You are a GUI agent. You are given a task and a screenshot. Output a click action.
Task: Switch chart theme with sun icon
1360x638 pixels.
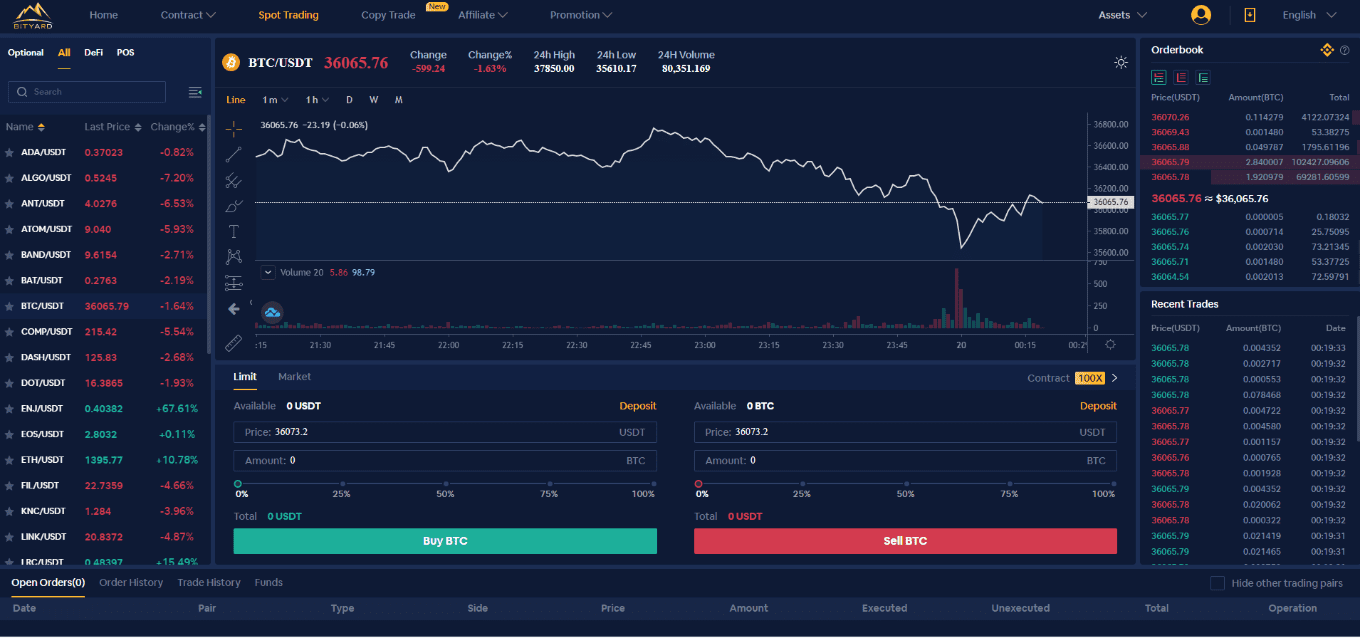pyautogui.click(x=1121, y=63)
